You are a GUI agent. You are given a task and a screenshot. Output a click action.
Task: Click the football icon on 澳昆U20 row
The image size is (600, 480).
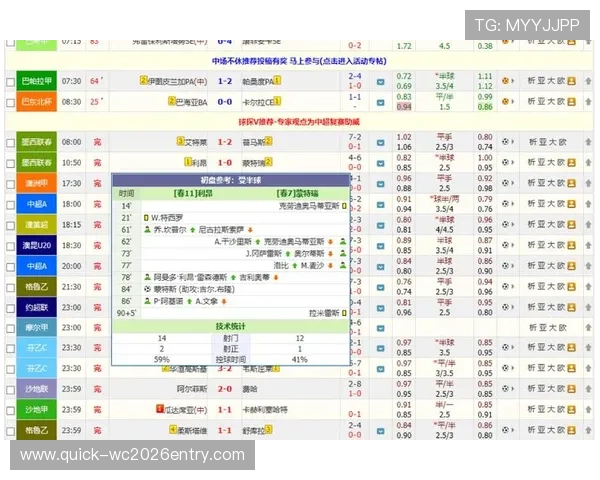coord(506,245)
